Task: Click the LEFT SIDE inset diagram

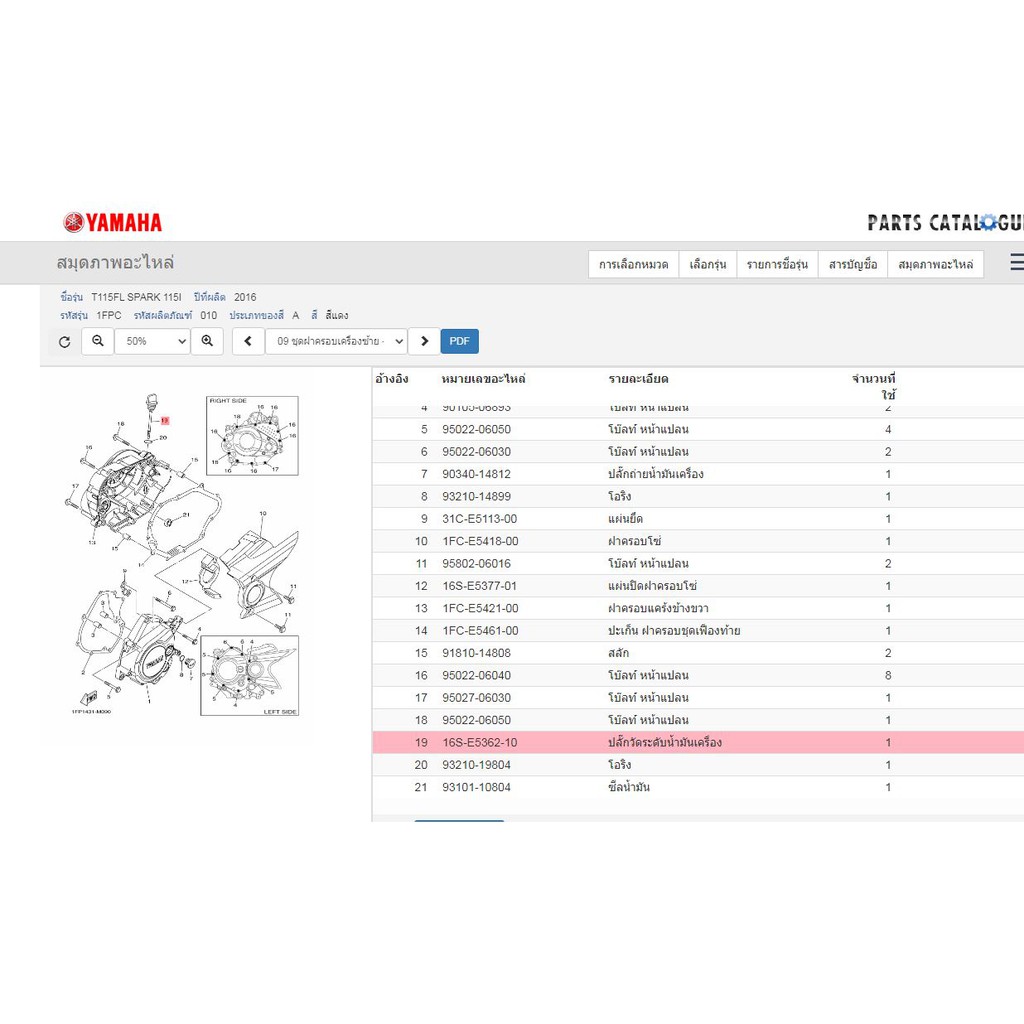Action: pyautogui.click(x=249, y=675)
